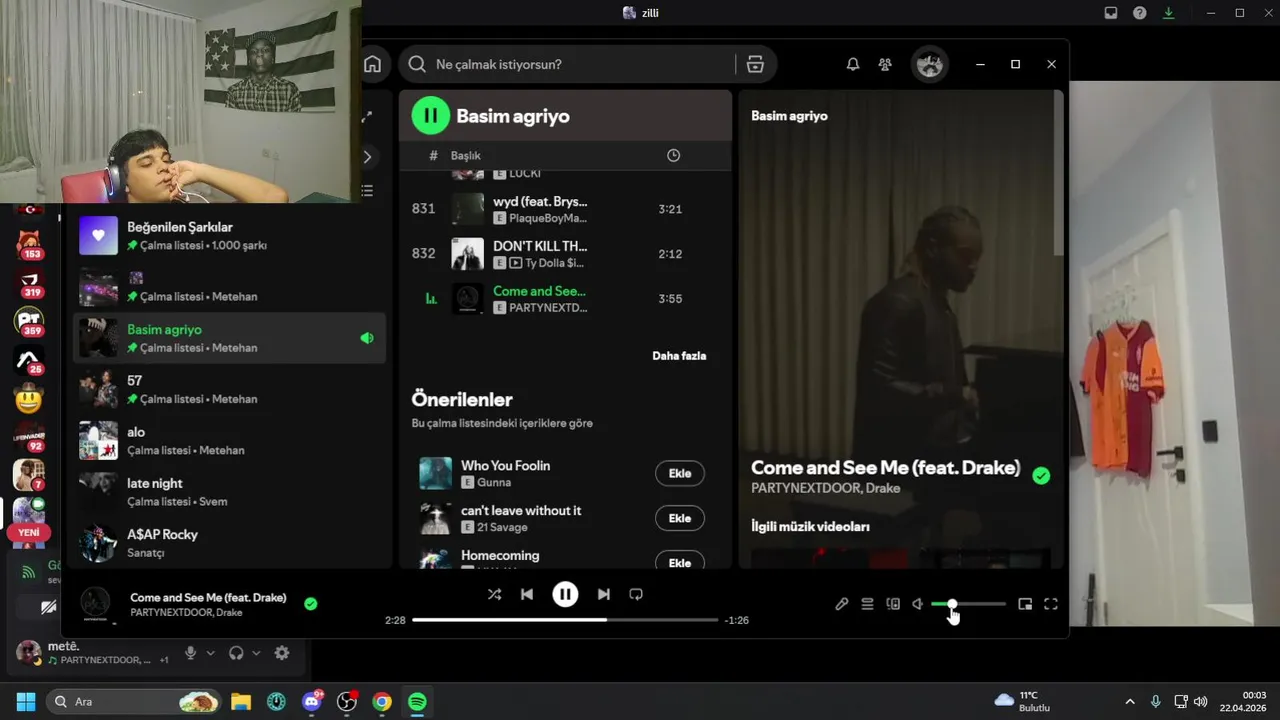The image size is (1280, 720).
Task: Deafen Discord with headphones icon
Action: 236,653
